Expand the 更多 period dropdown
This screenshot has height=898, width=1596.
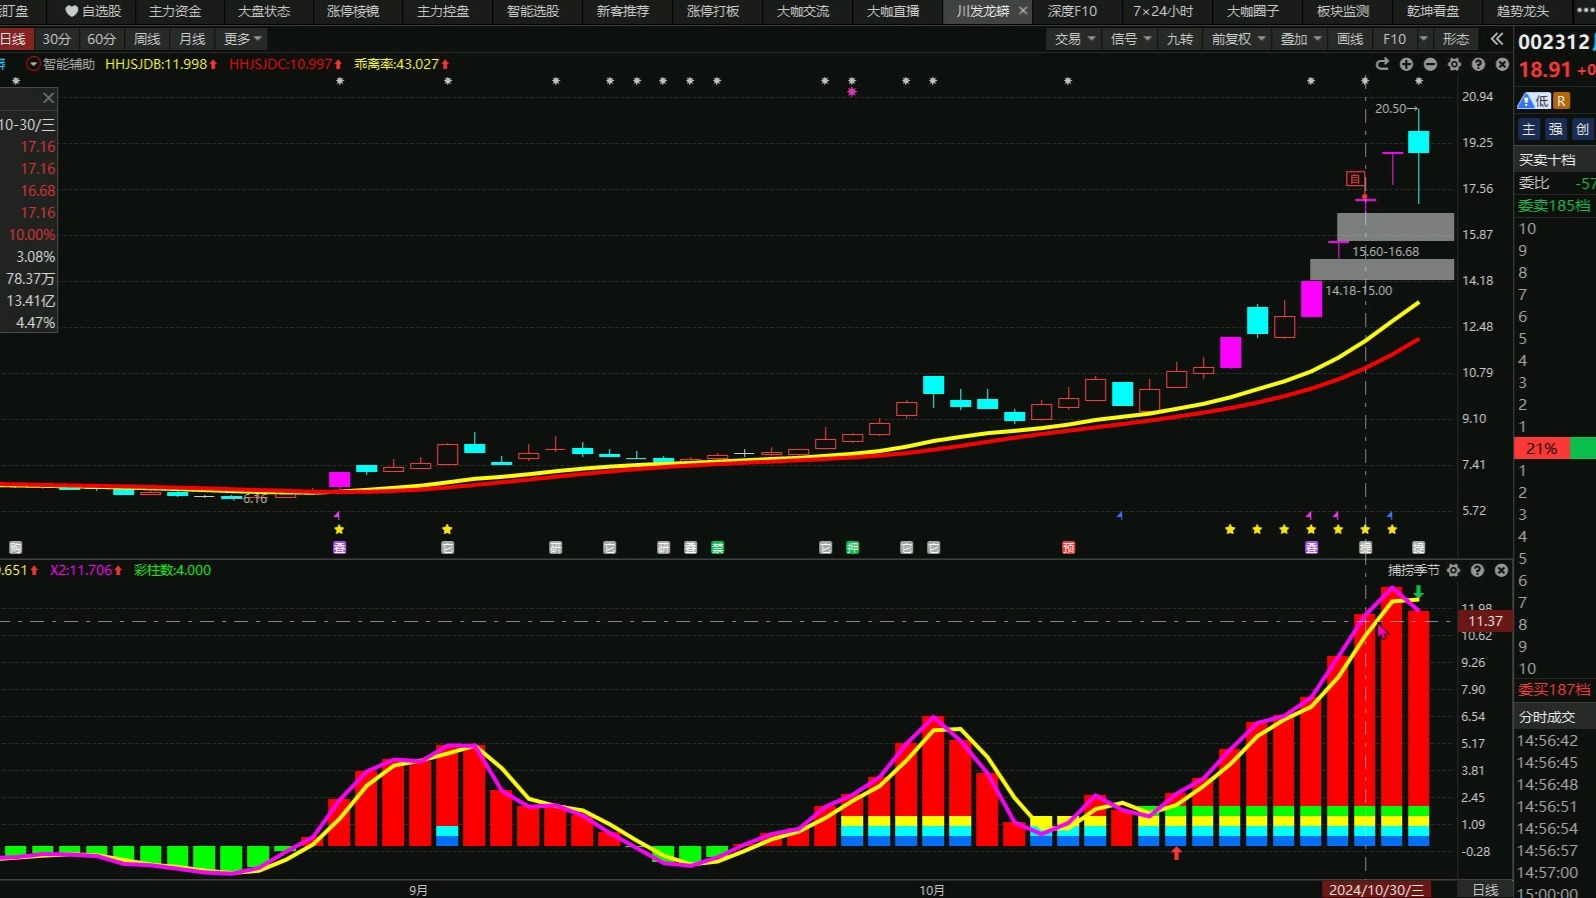243,39
